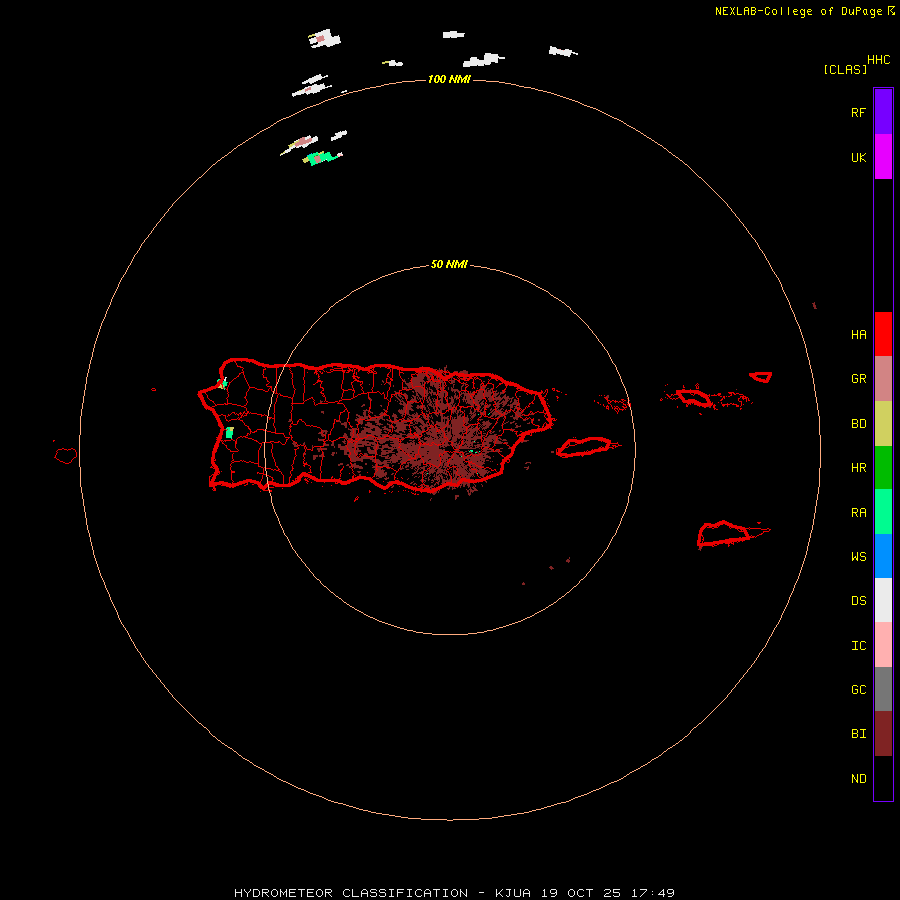Click the "HR" legend label
This screenshot has width=900, height=900.
[x=858, y=468]
